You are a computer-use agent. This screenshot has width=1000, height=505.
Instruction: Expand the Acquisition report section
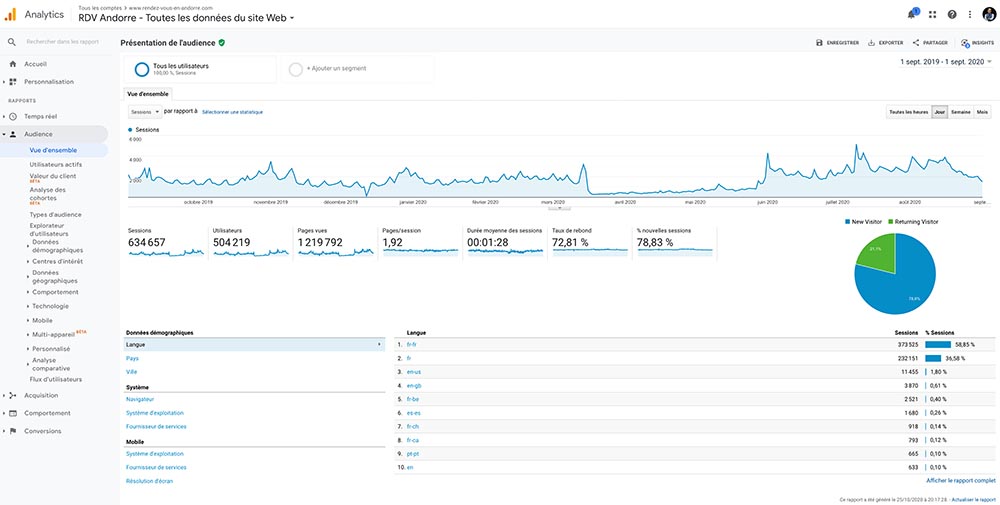[x=40, y=395]
